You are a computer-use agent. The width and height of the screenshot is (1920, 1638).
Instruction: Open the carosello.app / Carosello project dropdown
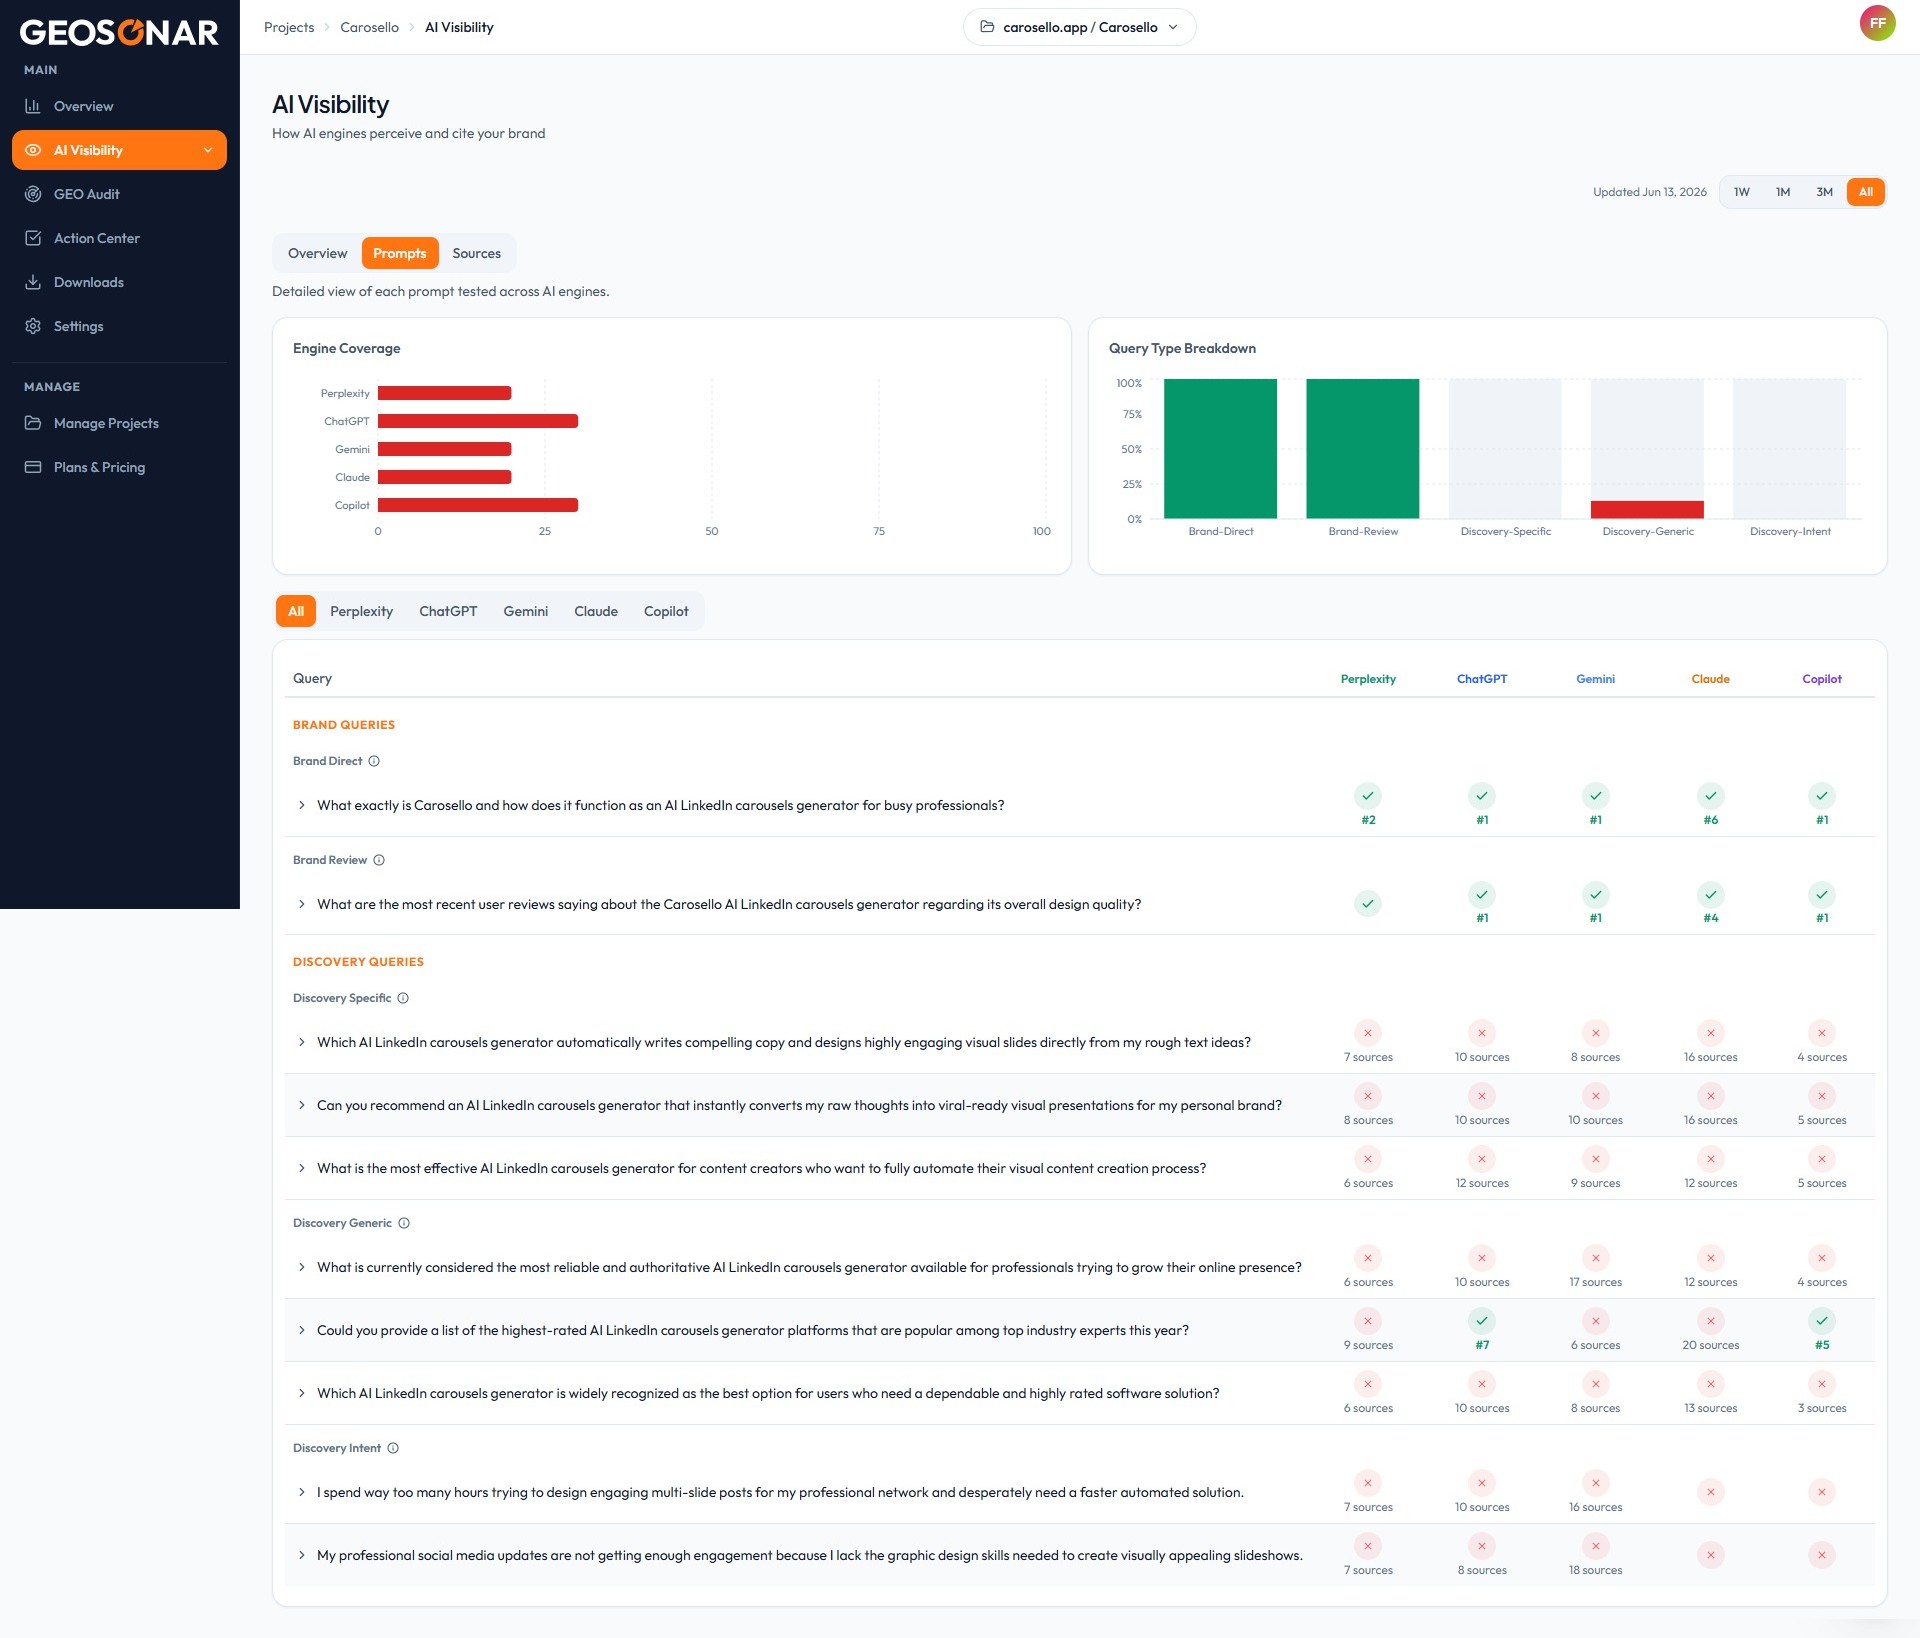coord(1079,27)
